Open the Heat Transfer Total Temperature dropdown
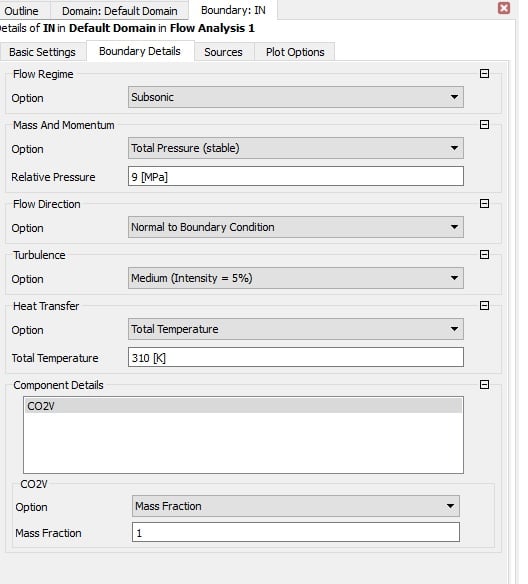The image size is (528, 584). 296,329
